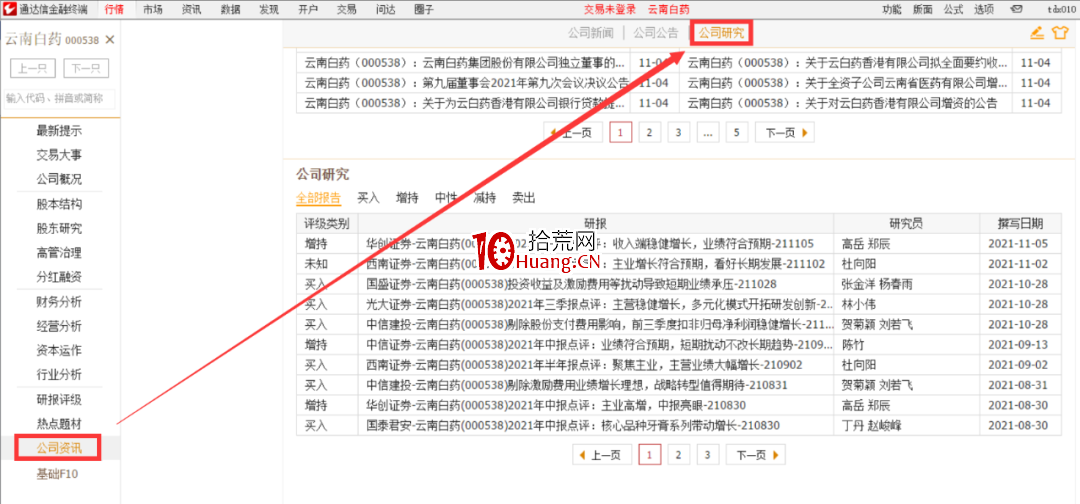Click the 交易未登录 status link
Viewport: 1080px width, 504px height.
click(x=610, y=9)
